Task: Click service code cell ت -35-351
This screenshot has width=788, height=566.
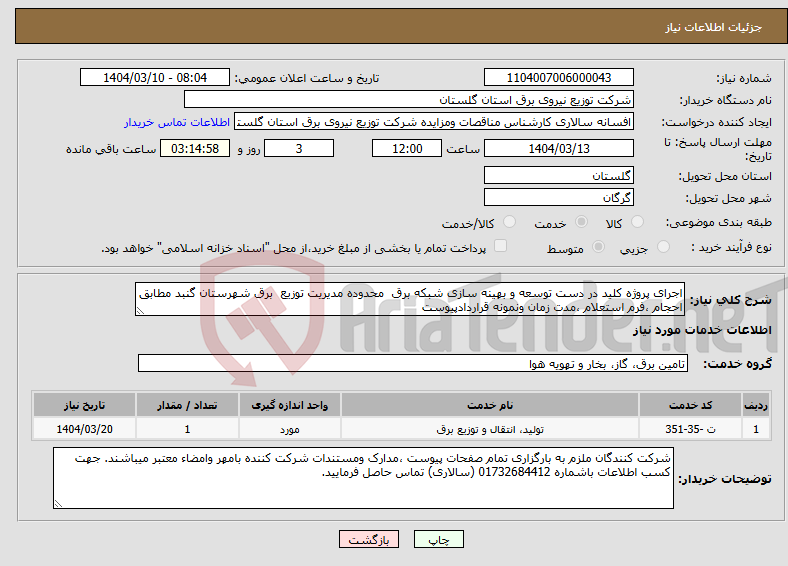Action: tap(691, 429)
